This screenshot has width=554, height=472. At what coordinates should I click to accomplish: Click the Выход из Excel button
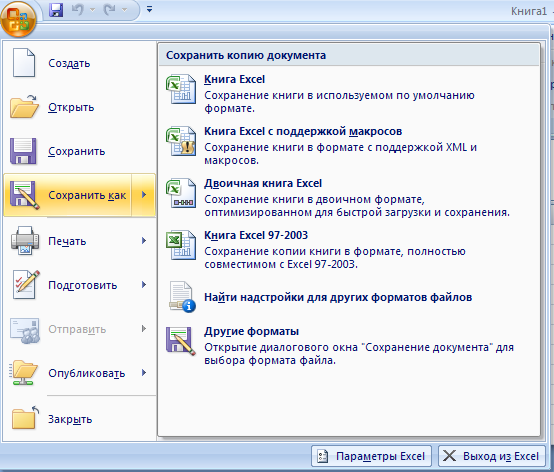tap(491, 456)
